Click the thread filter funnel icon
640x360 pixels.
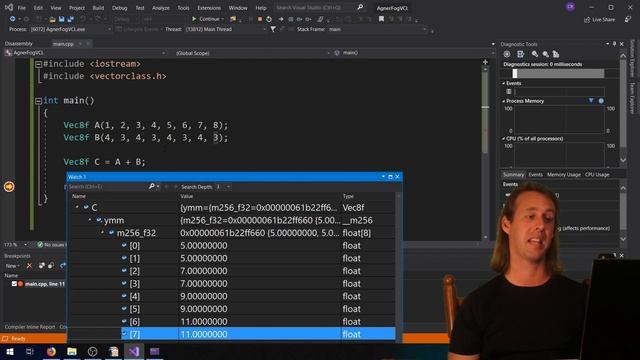pyautogui.click(x=273, y=29)
